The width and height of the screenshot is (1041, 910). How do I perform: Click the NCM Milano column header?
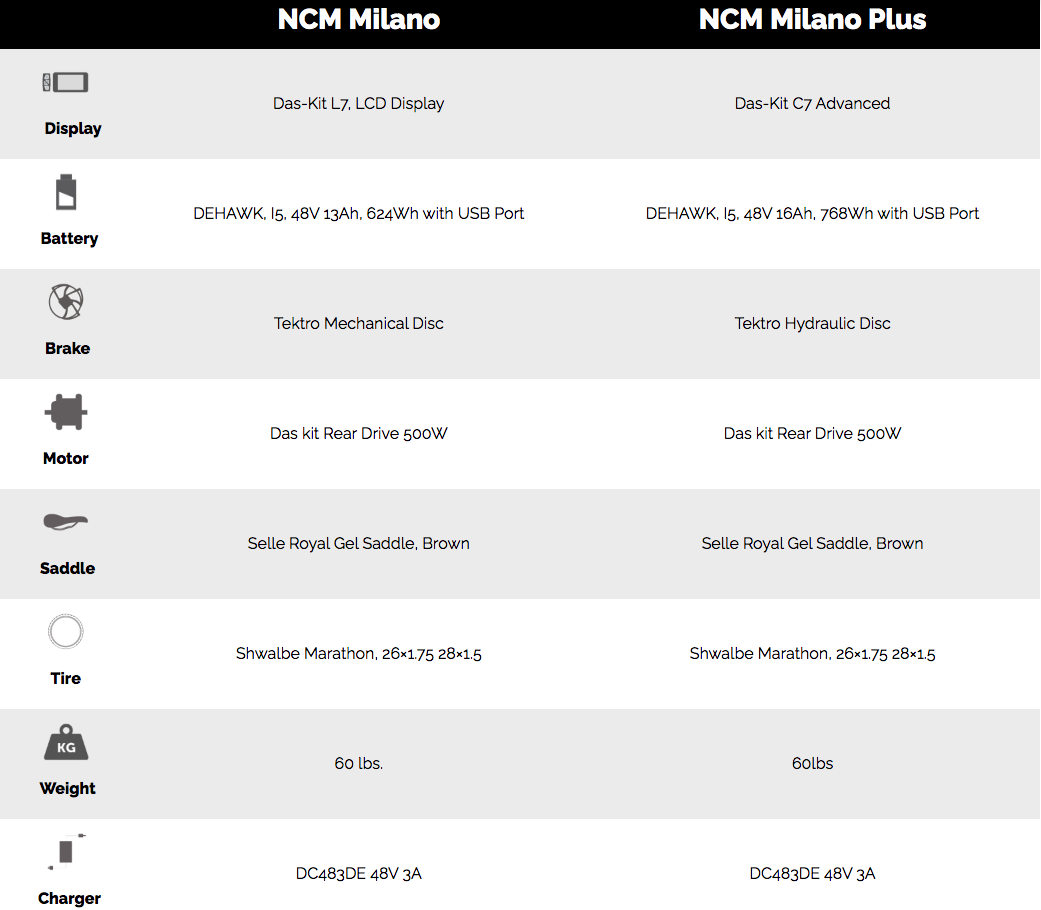(358, 20)
